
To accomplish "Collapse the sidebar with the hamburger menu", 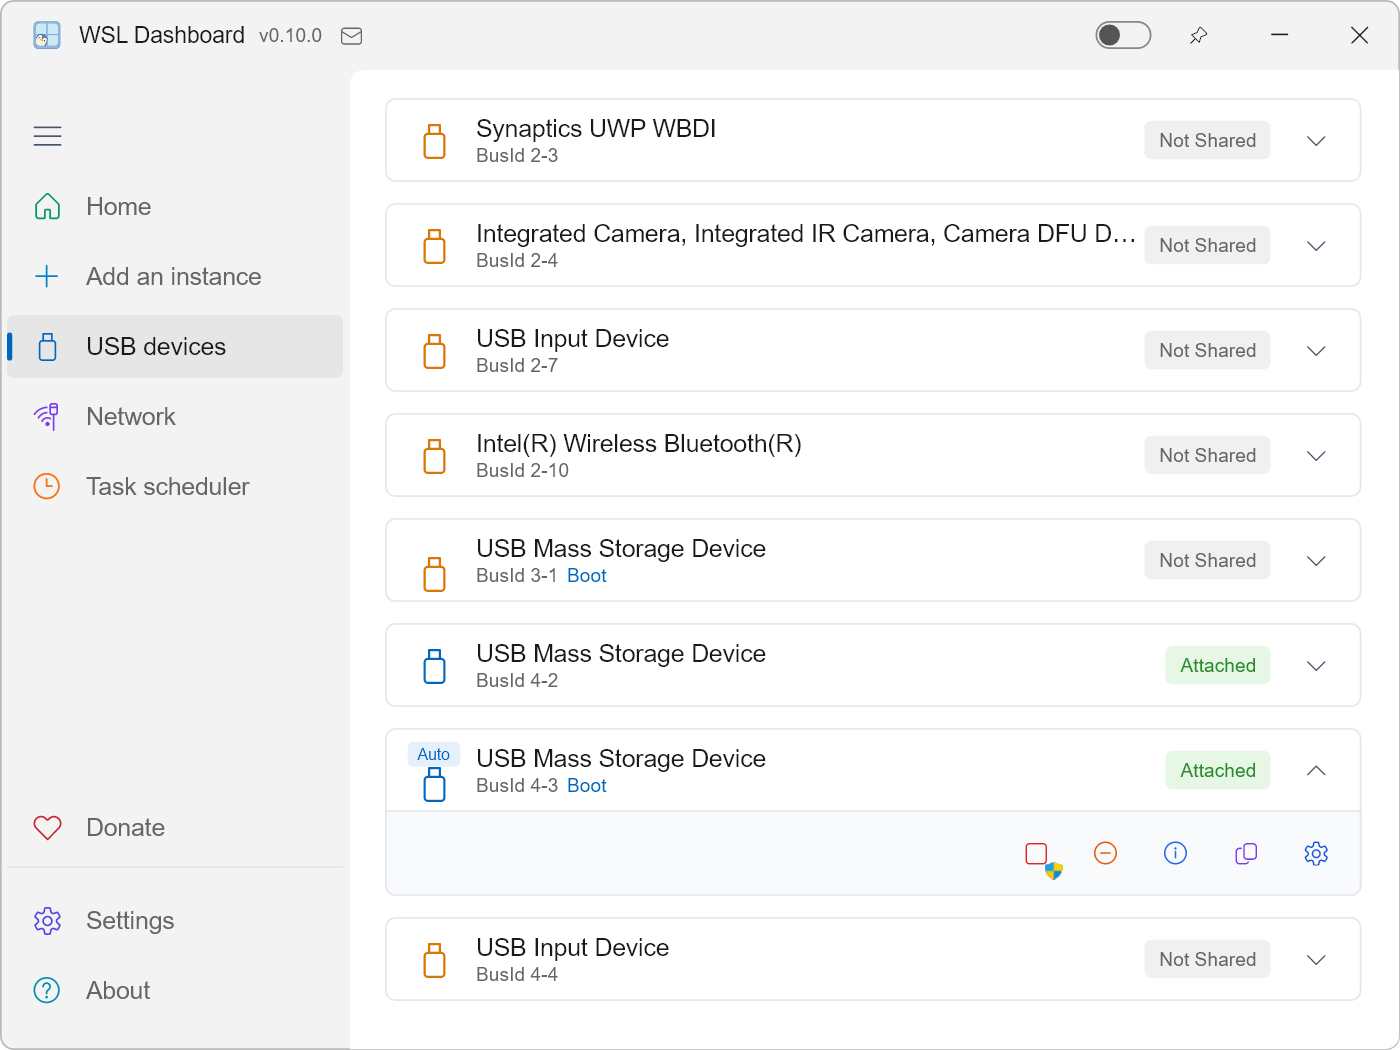I will (47, 136).
